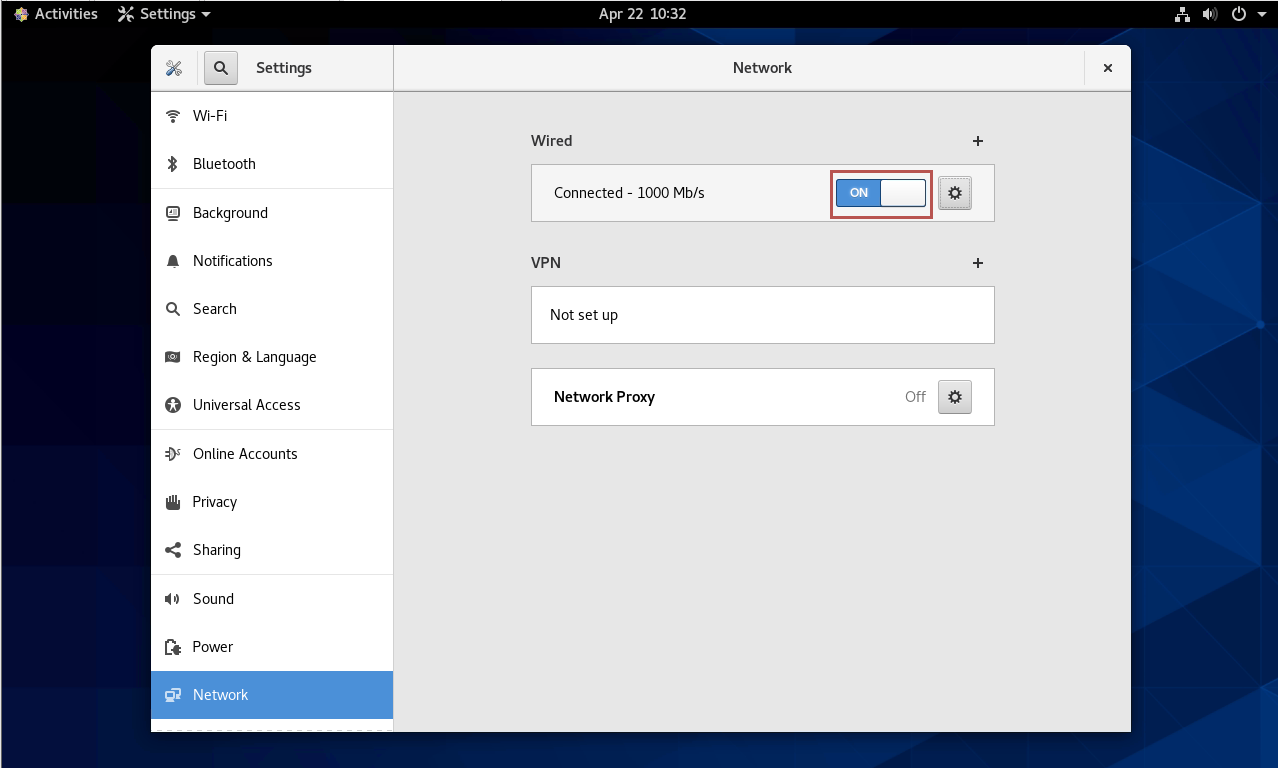Click the Search magnifier icon in sidebar list
The height and width of the screenshot is (769, 1279).
(173, 309)
